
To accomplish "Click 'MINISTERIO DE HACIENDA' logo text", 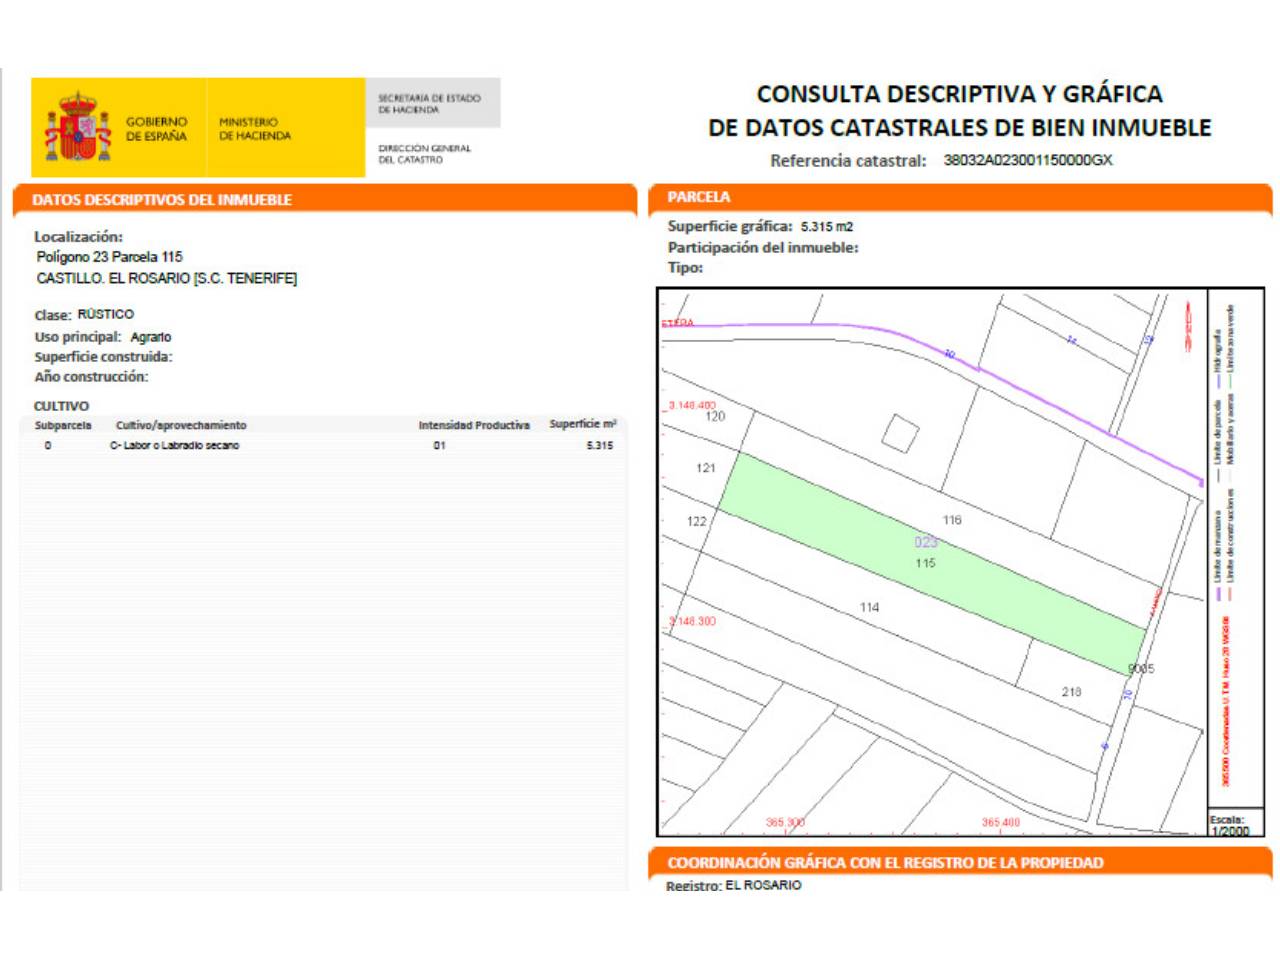I will (255, 129).
